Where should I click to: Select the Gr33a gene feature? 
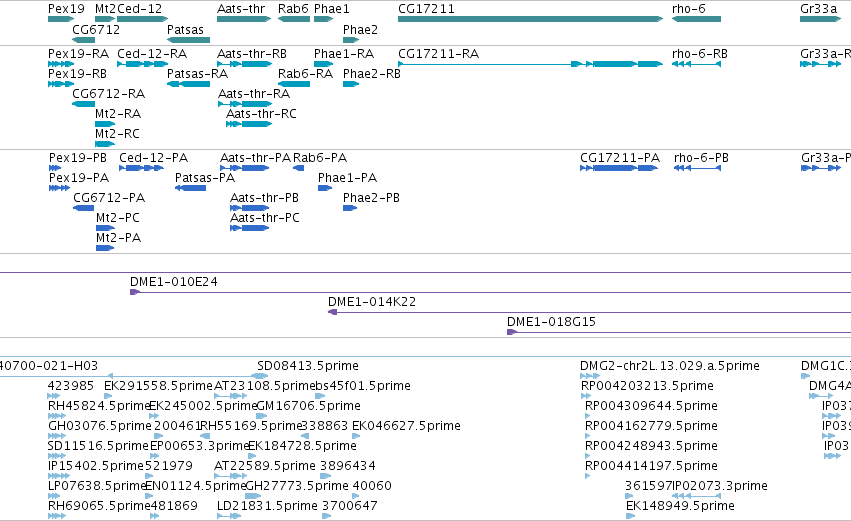[821, 19]
